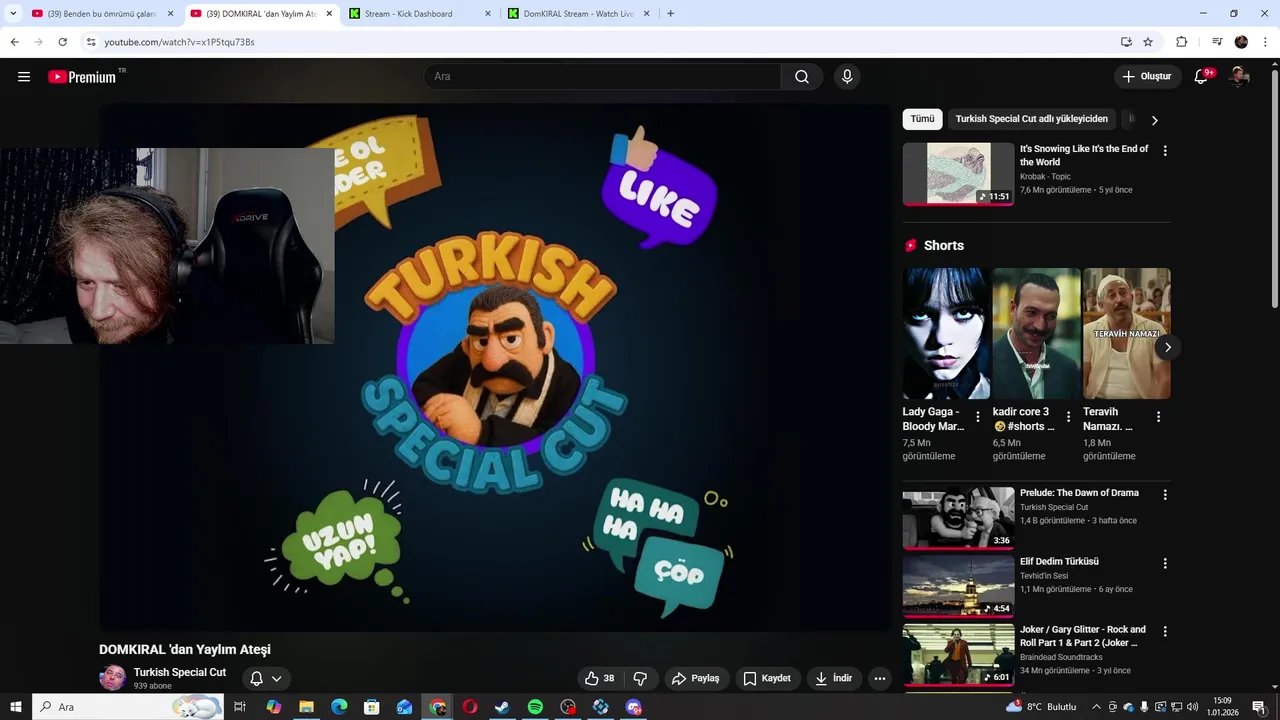Open Opera browser from taskbar
1280x720 pixels.
(470, 707)
